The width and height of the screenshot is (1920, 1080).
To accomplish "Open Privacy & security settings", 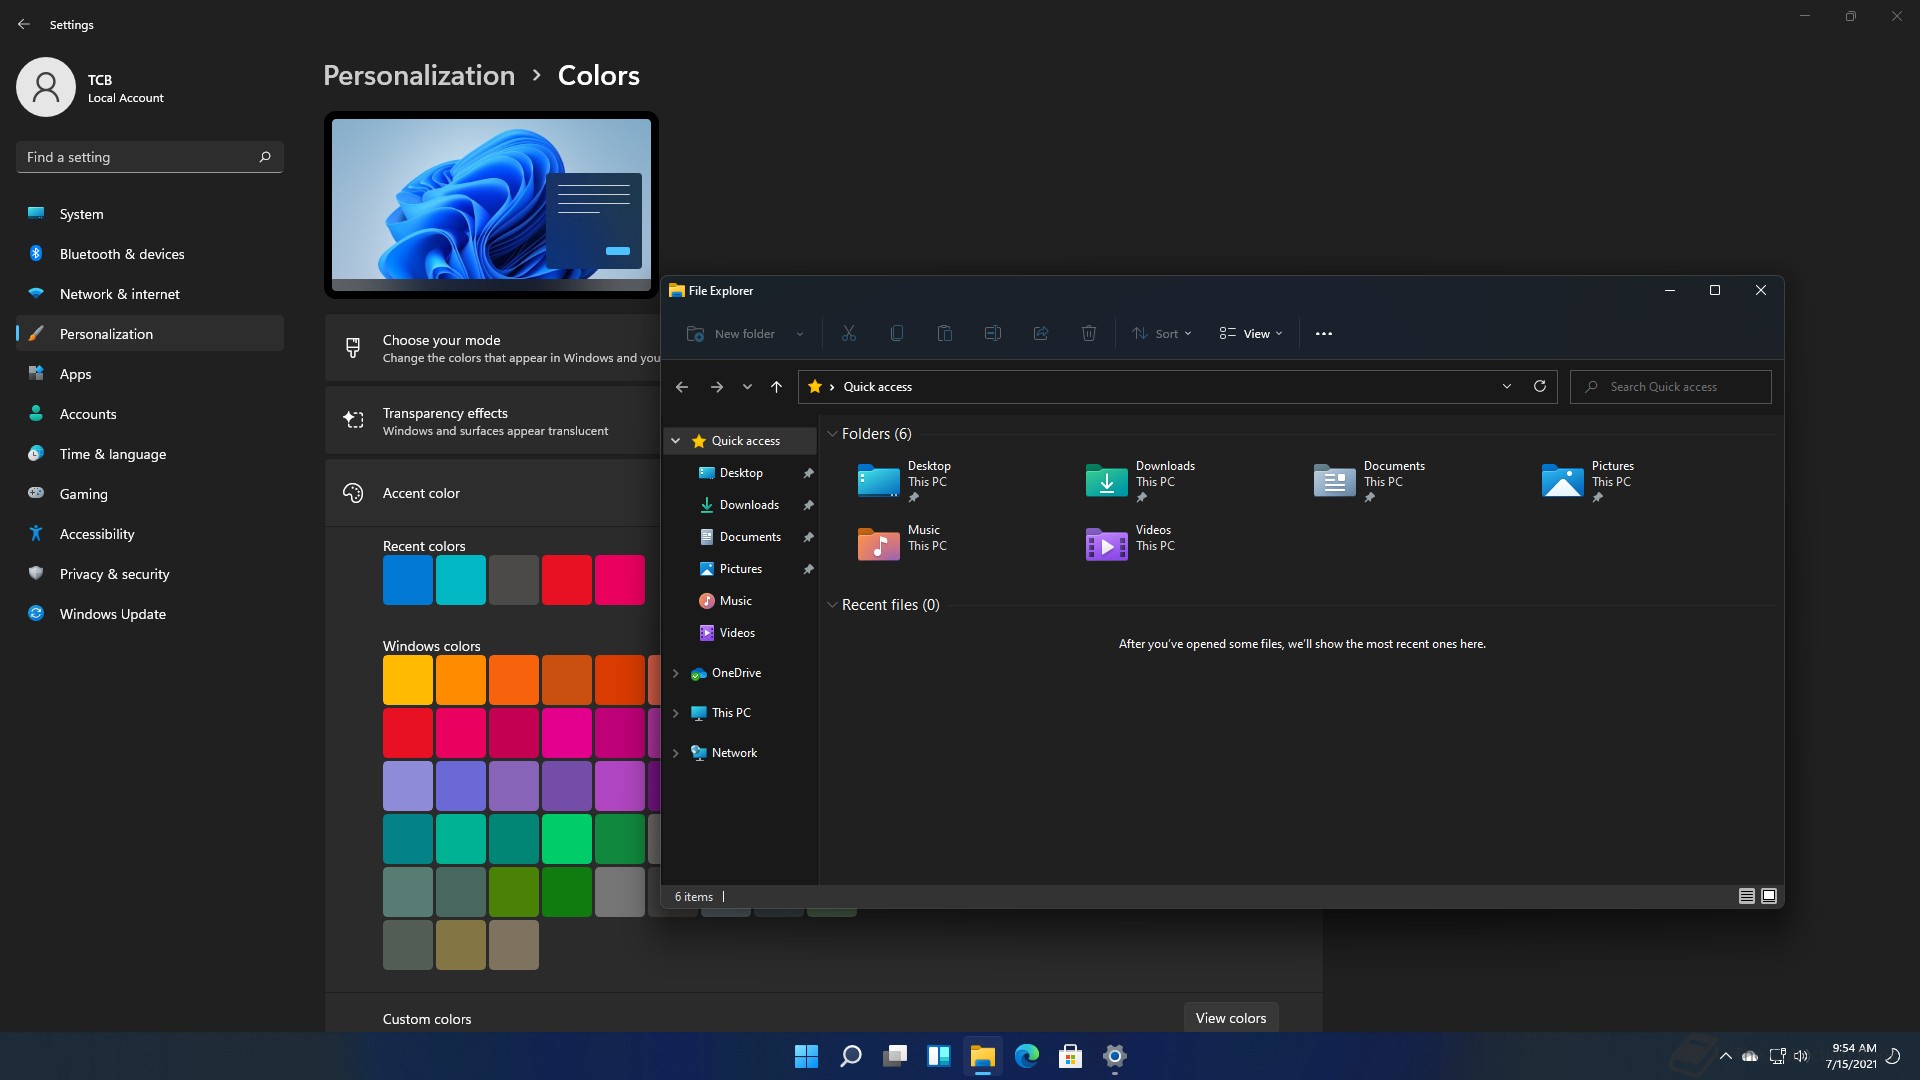I will click(150, 574).
